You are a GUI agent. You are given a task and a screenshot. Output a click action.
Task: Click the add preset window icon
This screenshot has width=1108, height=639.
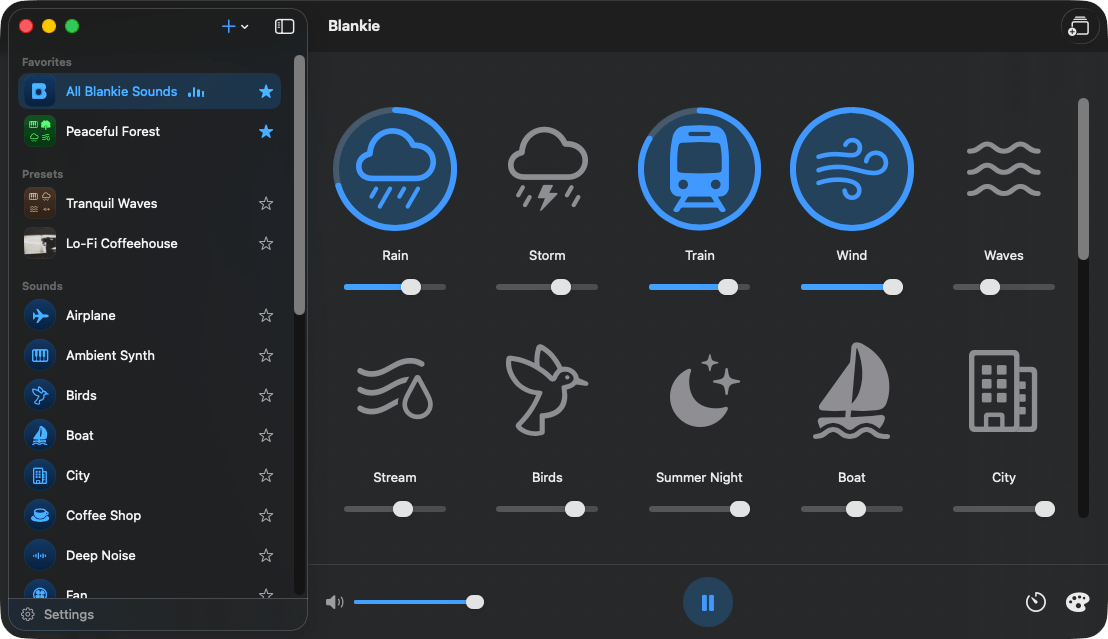(x=1079, y=26)
